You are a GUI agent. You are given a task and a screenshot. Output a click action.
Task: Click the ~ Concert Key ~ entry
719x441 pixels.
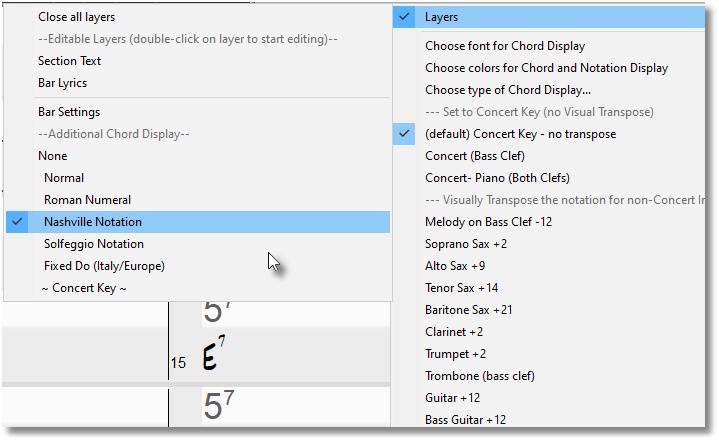82,288
